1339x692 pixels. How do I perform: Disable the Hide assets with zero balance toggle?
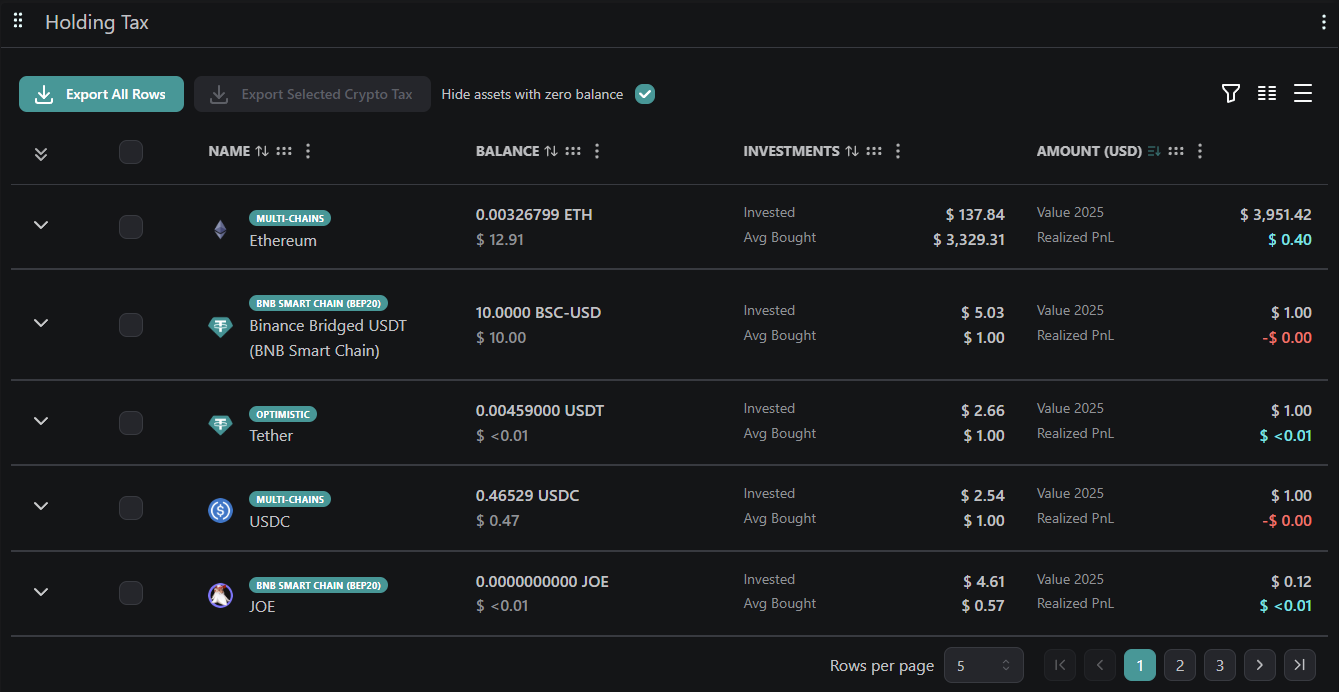[x=644, y=93]
